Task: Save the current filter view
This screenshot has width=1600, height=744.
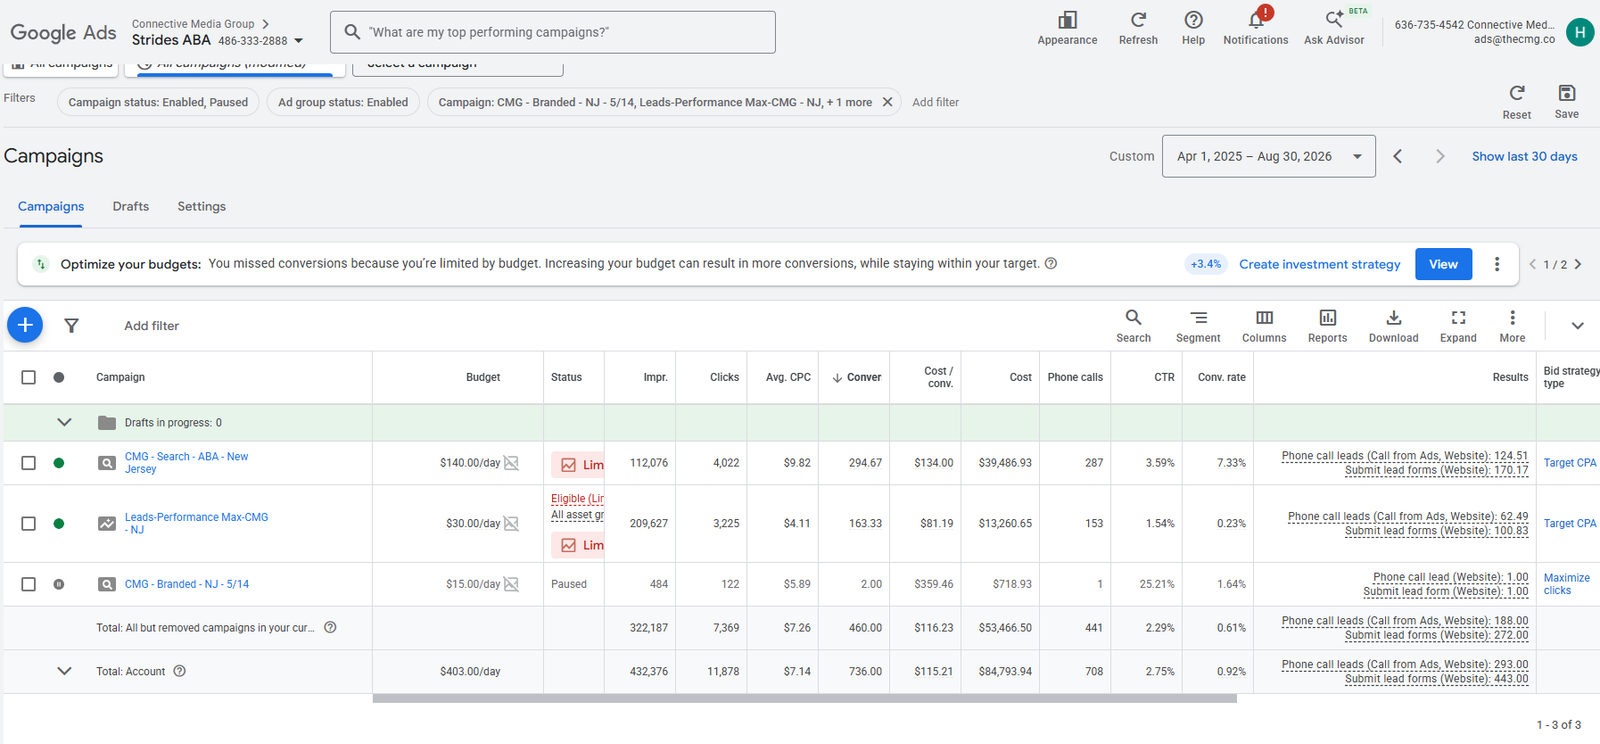Action: 1567,93
